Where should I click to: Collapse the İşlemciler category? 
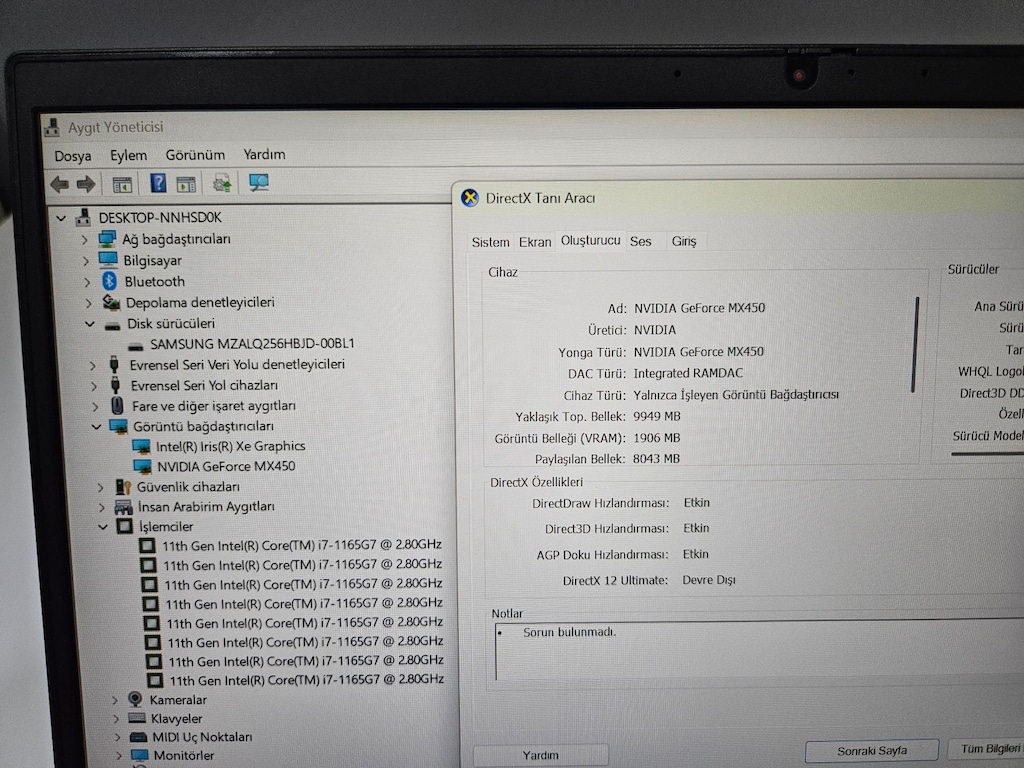pos(103,526)
